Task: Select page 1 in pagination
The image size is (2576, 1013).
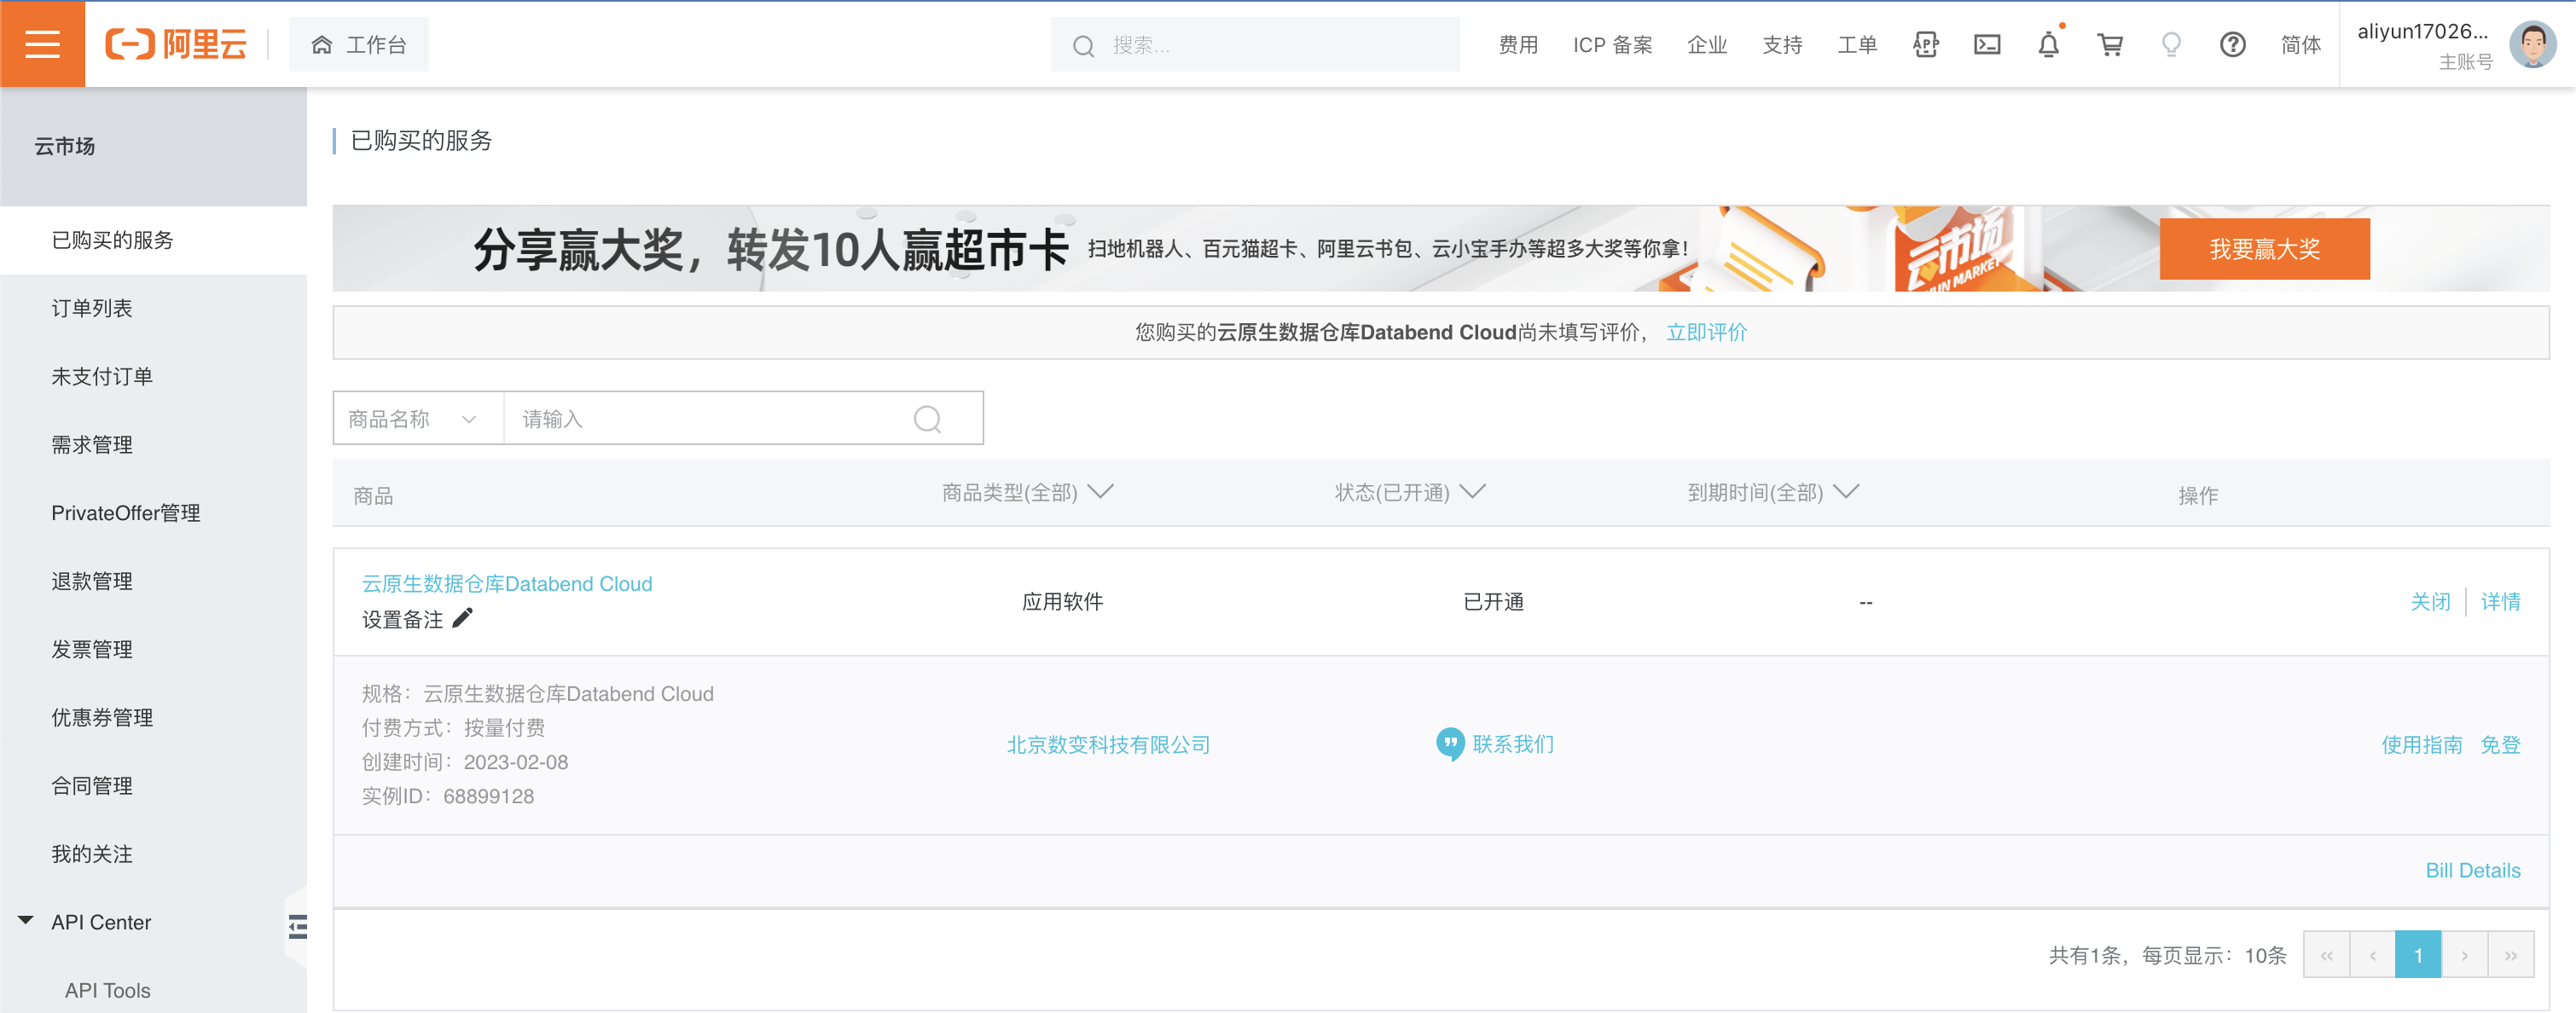Action: click(2418, 954)
